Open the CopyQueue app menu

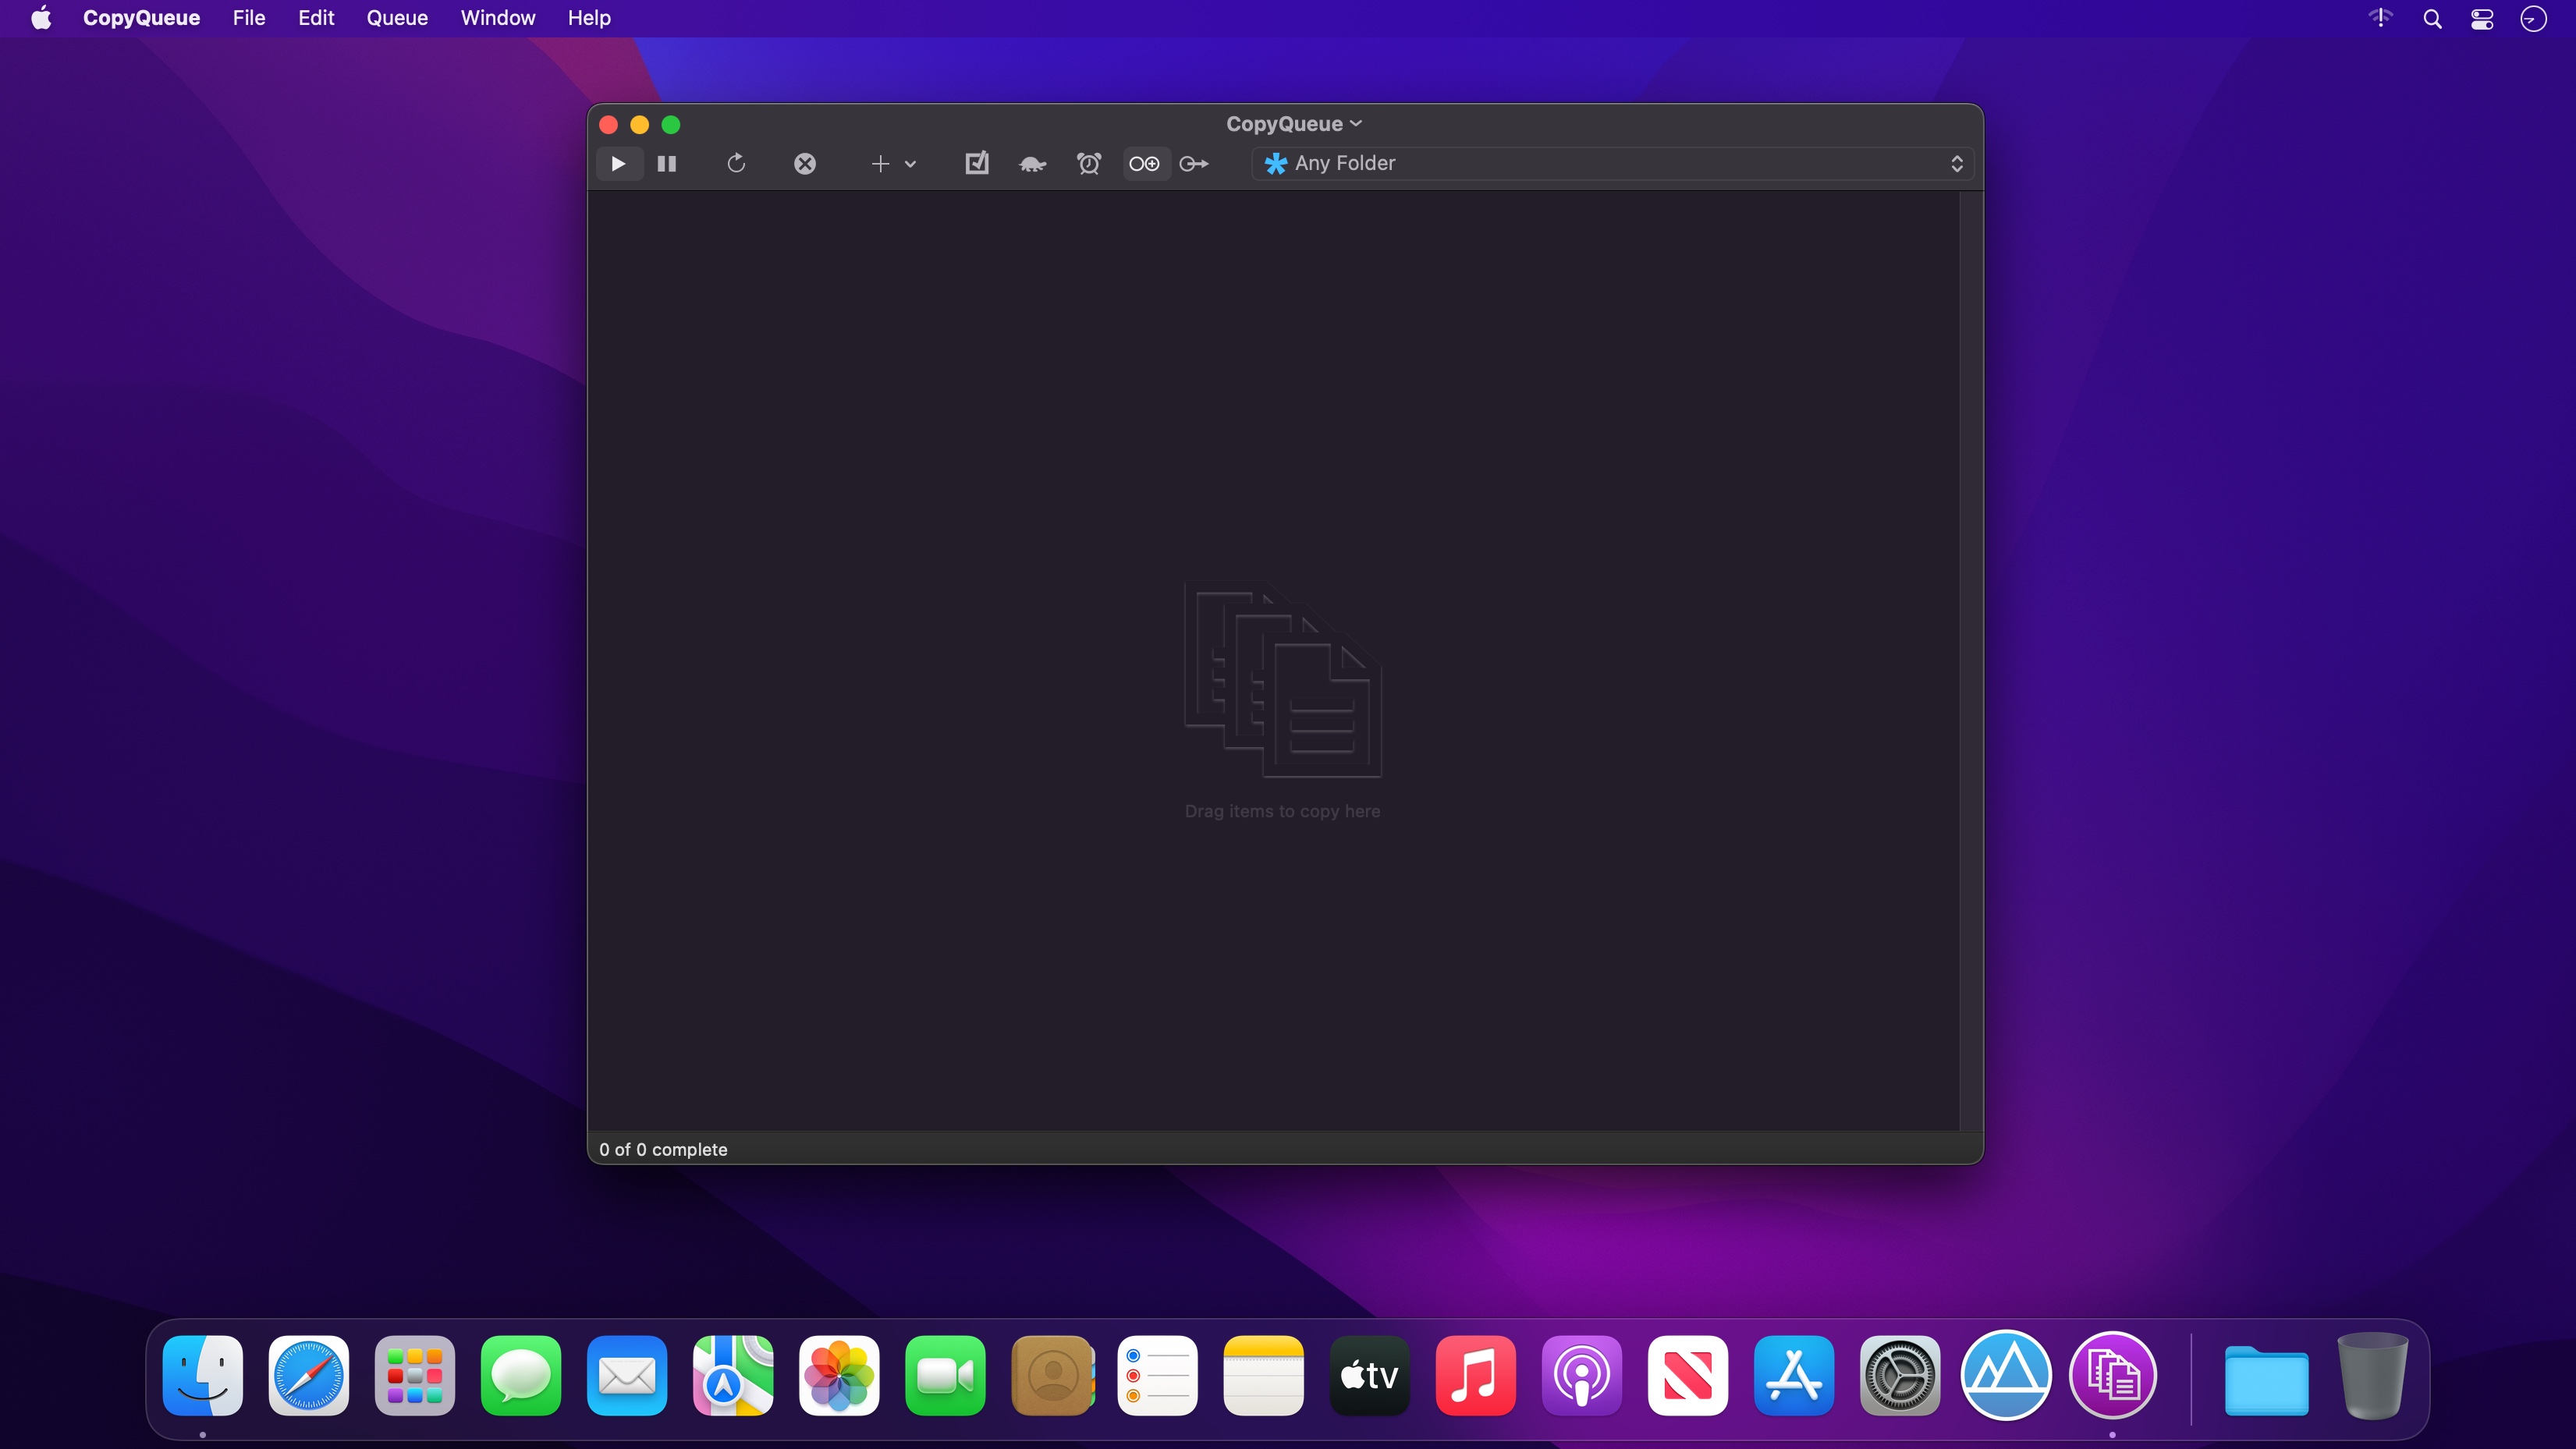141,18
